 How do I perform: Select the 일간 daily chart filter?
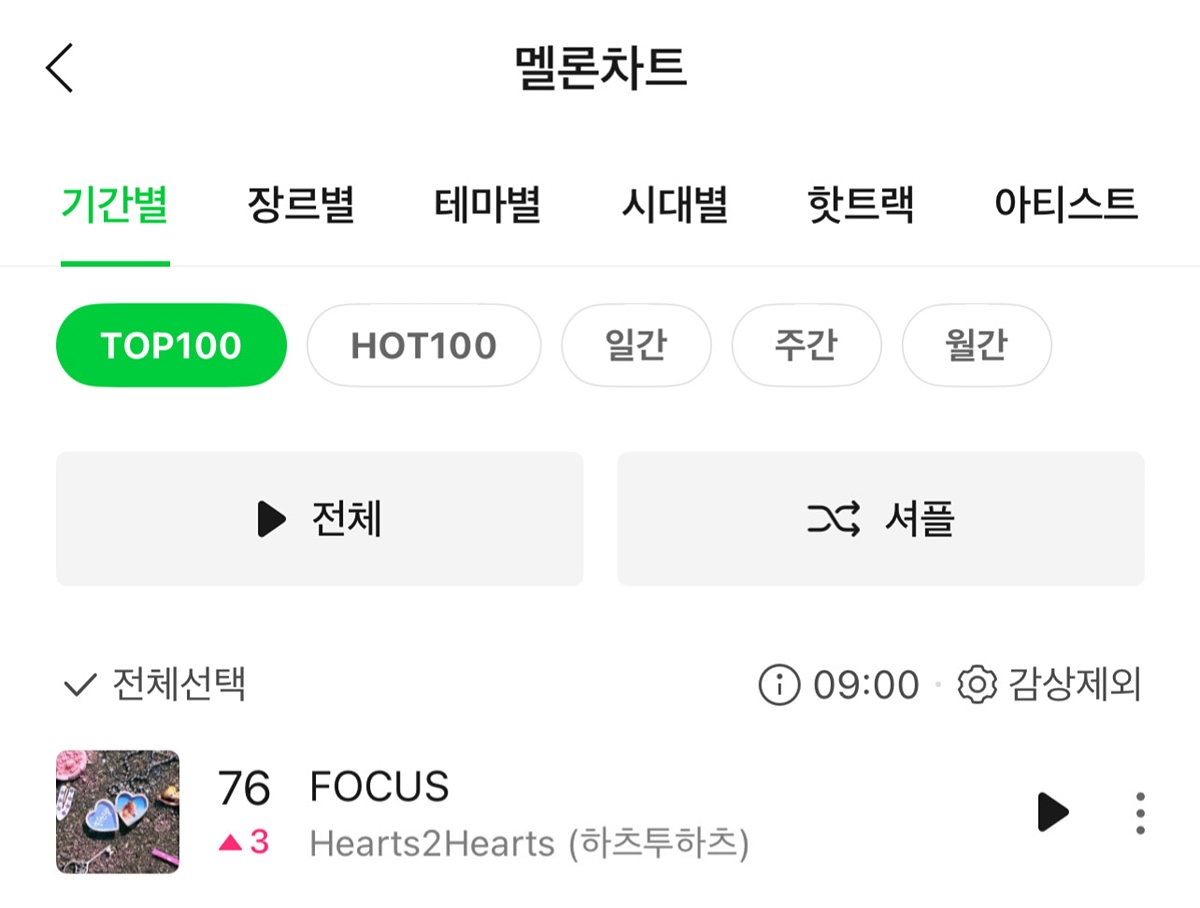[636, 346]
